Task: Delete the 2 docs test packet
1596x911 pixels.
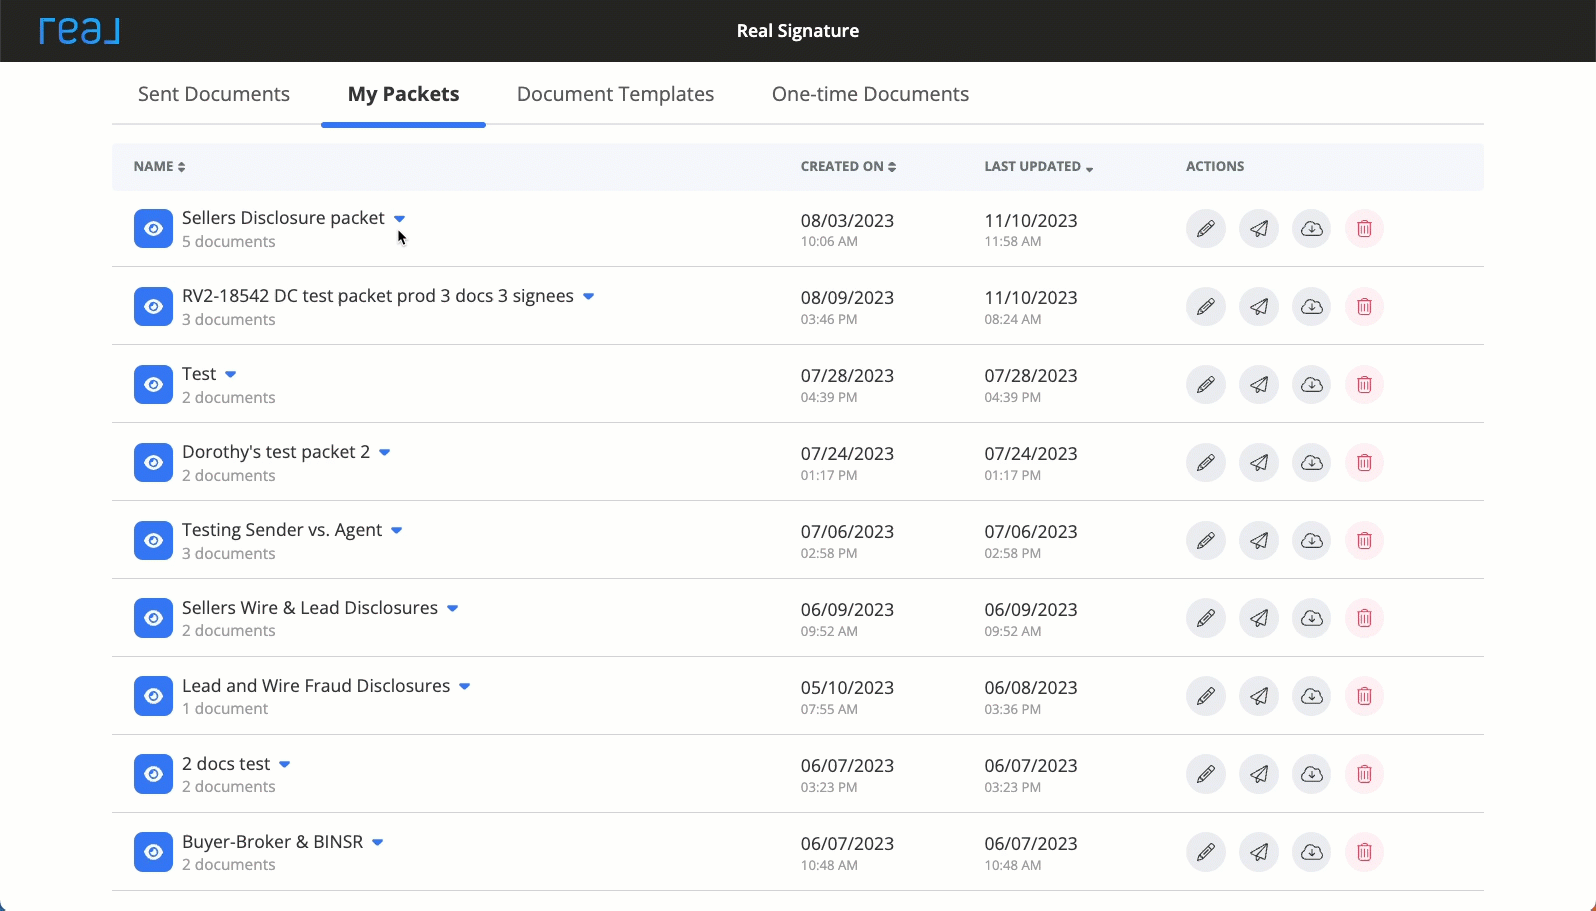Action: point(1364,775)
